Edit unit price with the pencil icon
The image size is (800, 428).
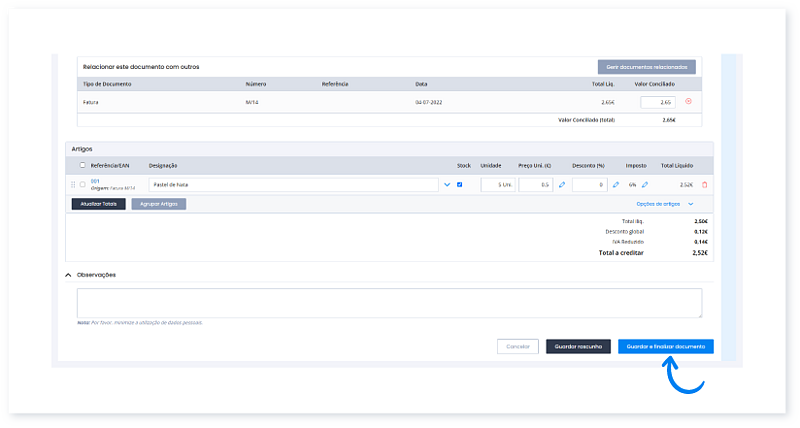pos(562,185)
